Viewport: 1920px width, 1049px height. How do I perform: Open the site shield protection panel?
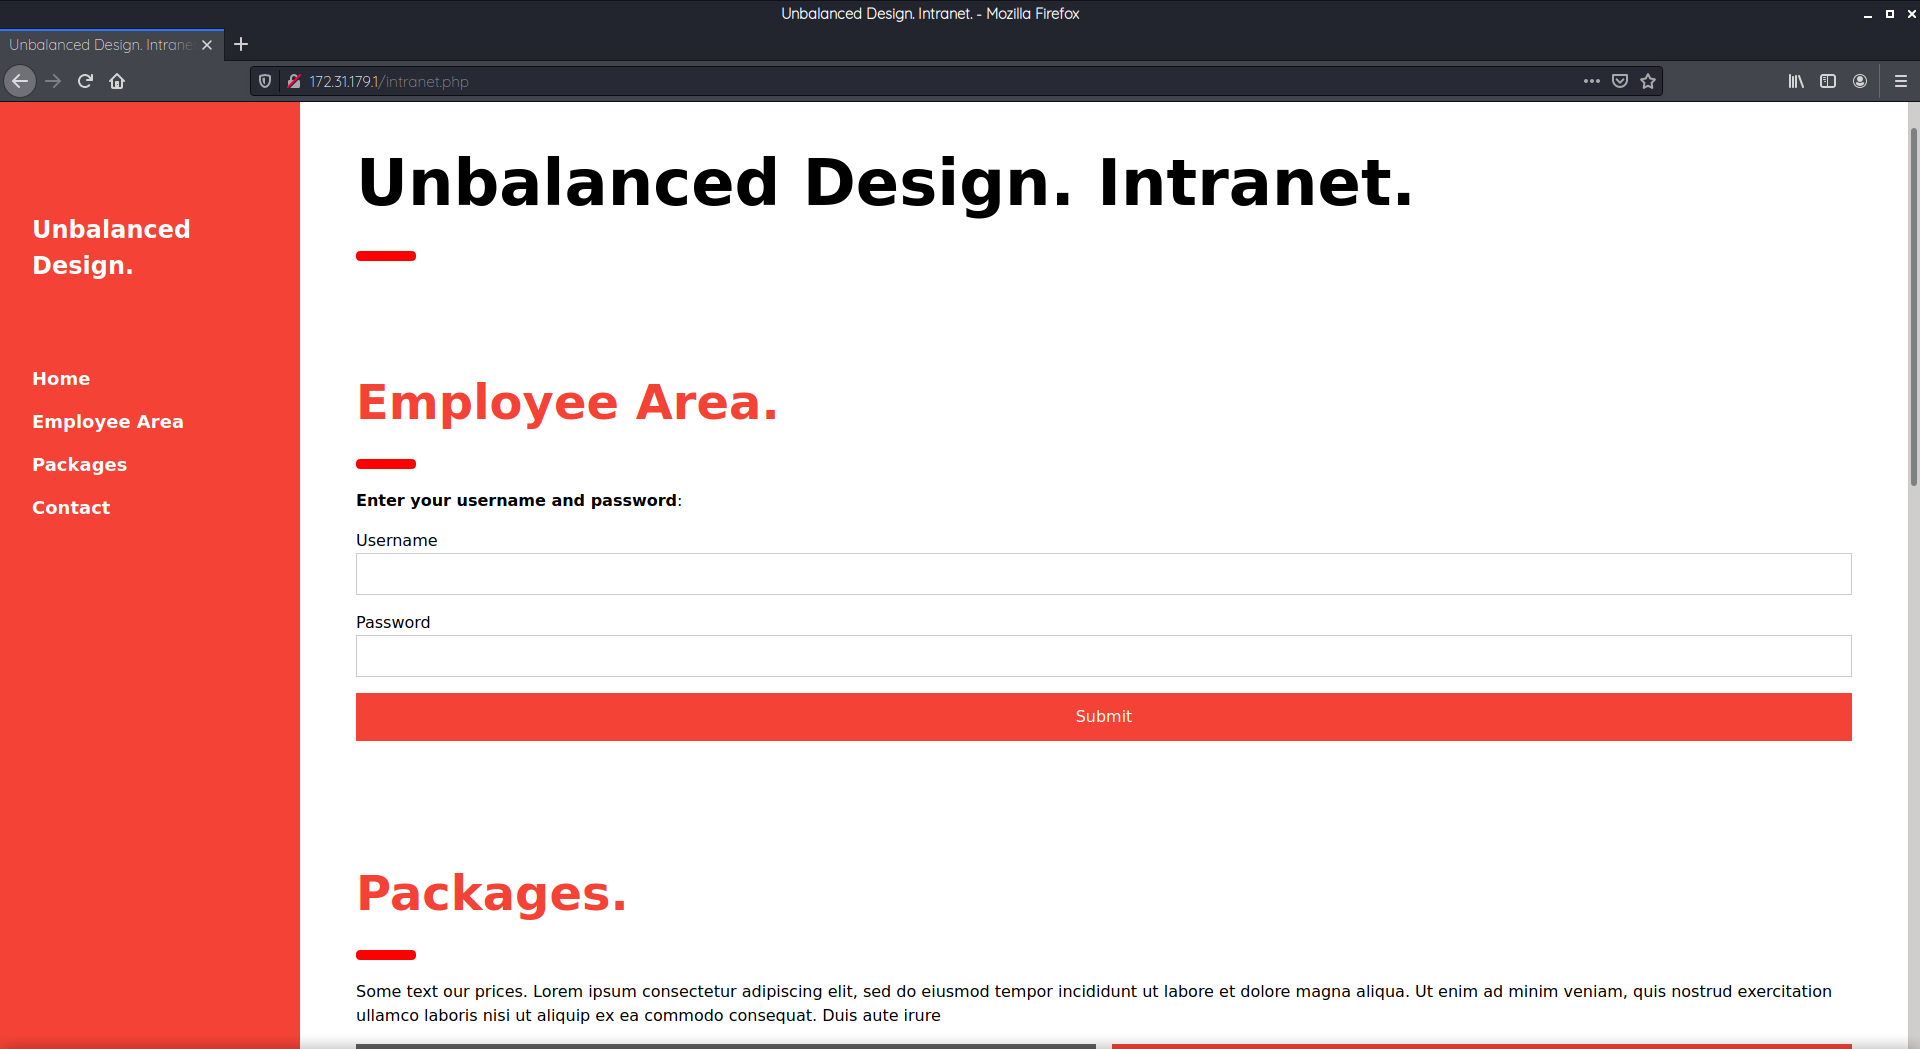[264, 81]
